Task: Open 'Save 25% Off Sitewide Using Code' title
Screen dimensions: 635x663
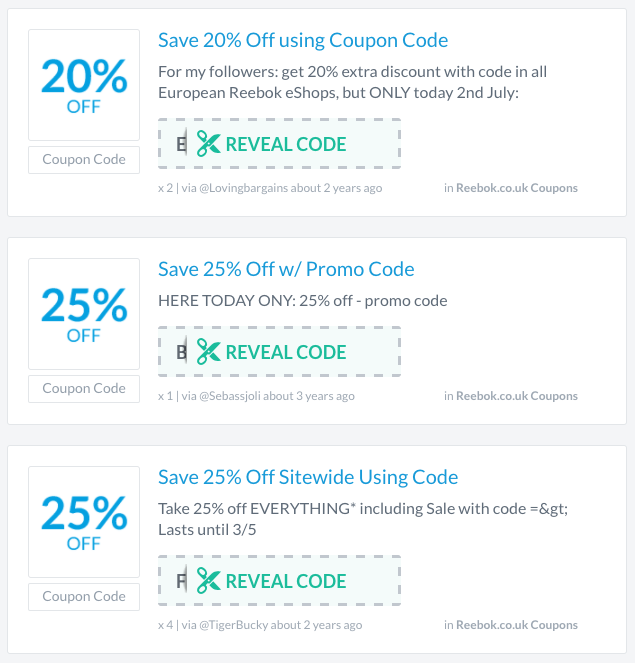Action: click(x=308, y=477)
